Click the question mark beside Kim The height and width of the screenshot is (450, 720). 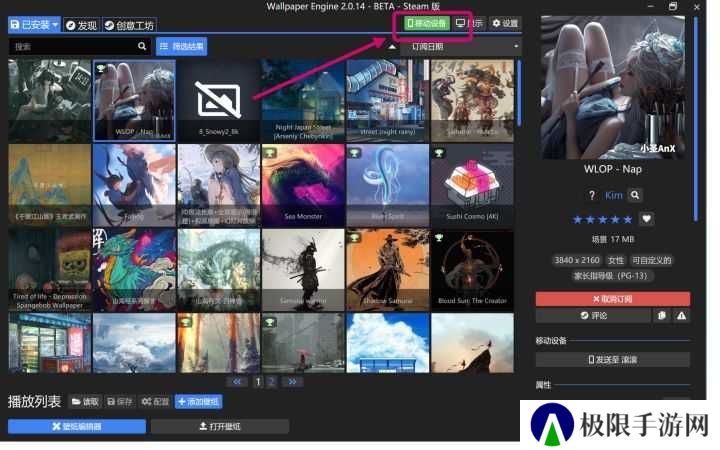pyautogui.click(x=592, y=195)
